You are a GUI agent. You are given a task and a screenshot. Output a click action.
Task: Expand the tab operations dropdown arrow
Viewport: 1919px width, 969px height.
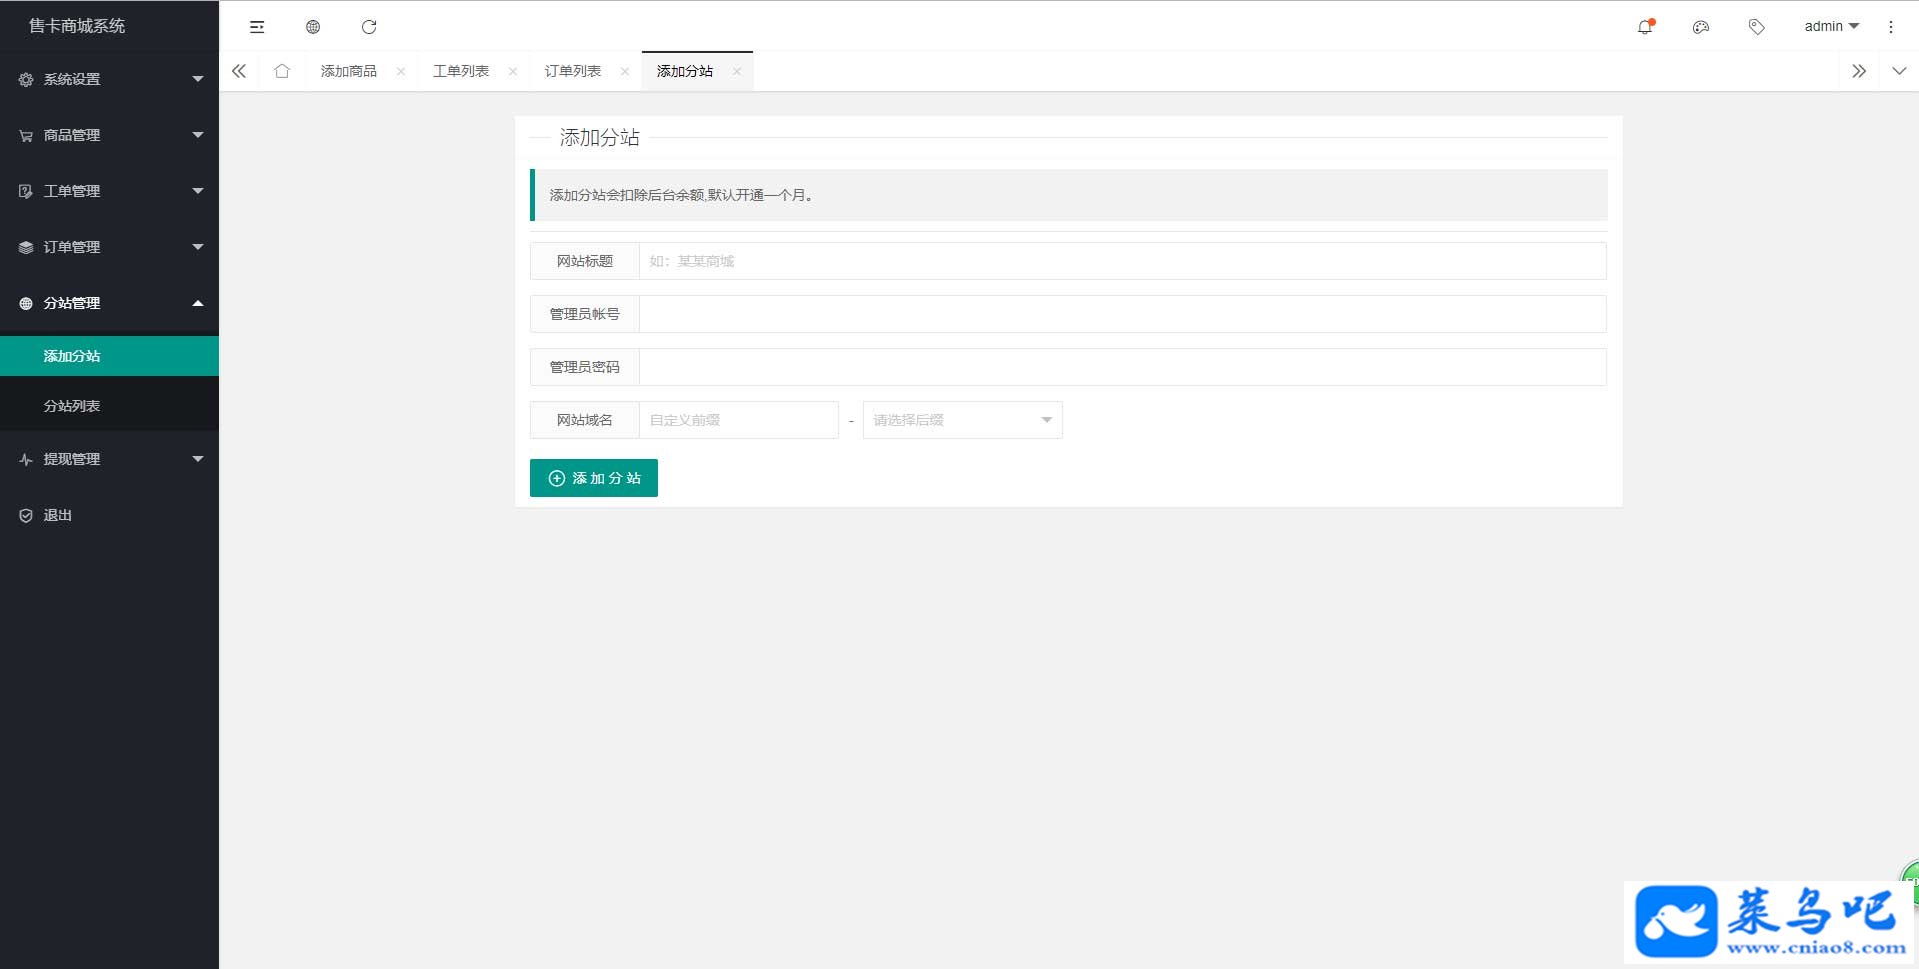pyautogui.click(x=1899, y=71)
